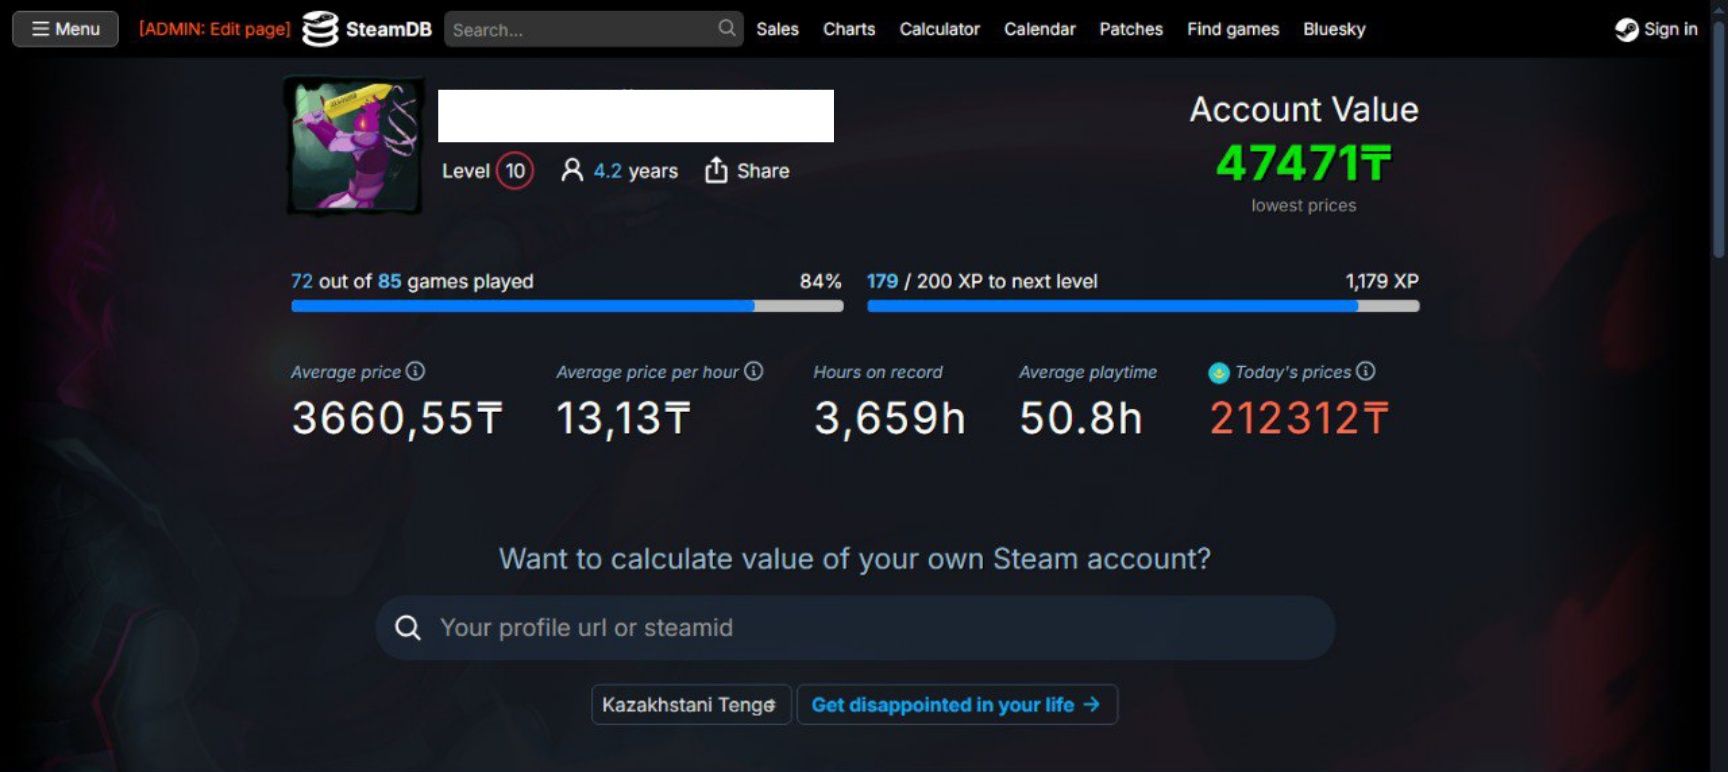Go to the Charts section
1728x772 pixels.
click(x=849, y=29)
